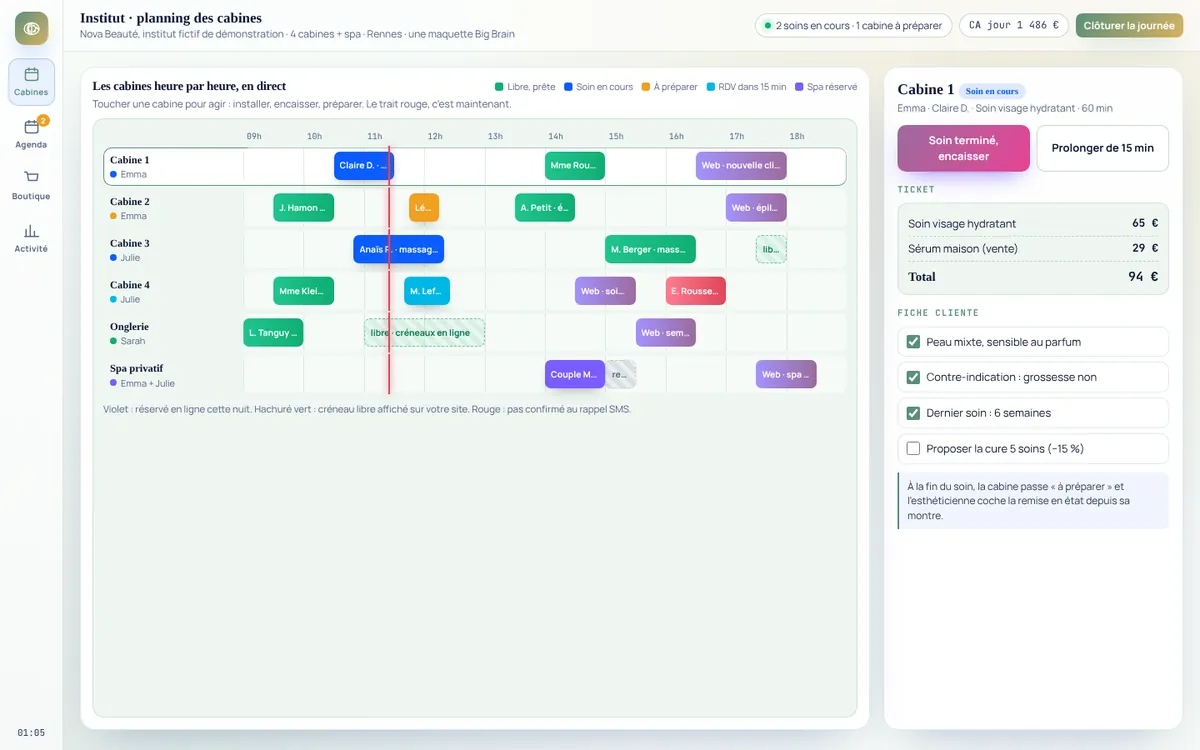Select Anaïs massage appointment in Cabine 3
The image size is (1200, 750).
tap(398, 249)
